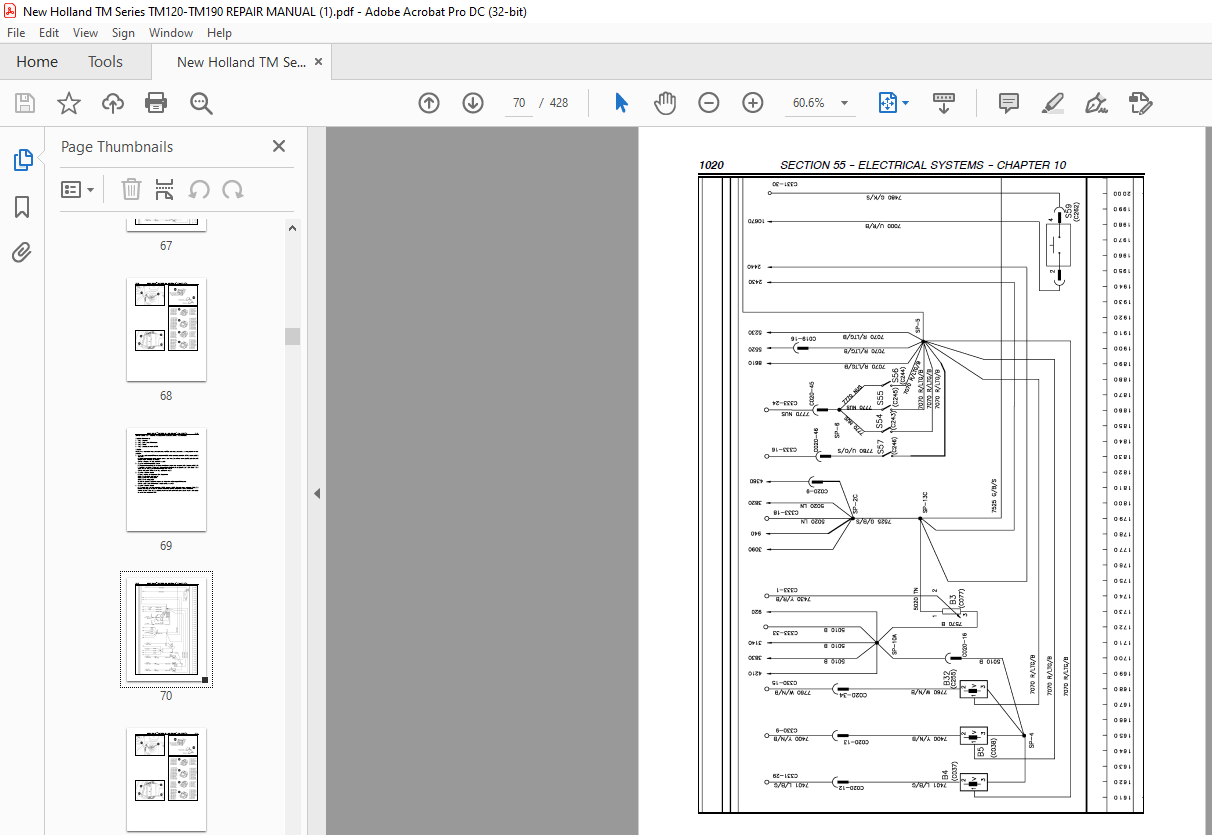Switch to the Tools tab
This screenshot has width=1212, height=835.
point(105,62)
